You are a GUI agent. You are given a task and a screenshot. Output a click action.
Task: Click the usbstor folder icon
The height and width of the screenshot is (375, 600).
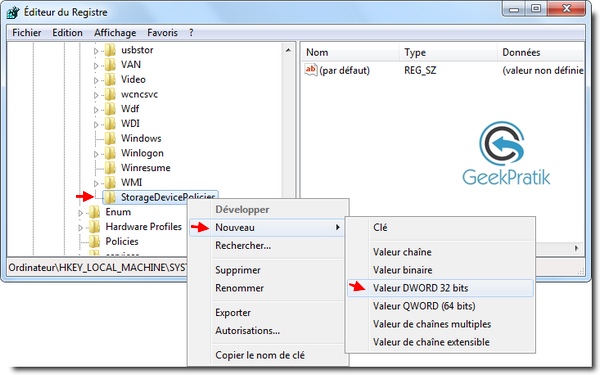(110, 50)
